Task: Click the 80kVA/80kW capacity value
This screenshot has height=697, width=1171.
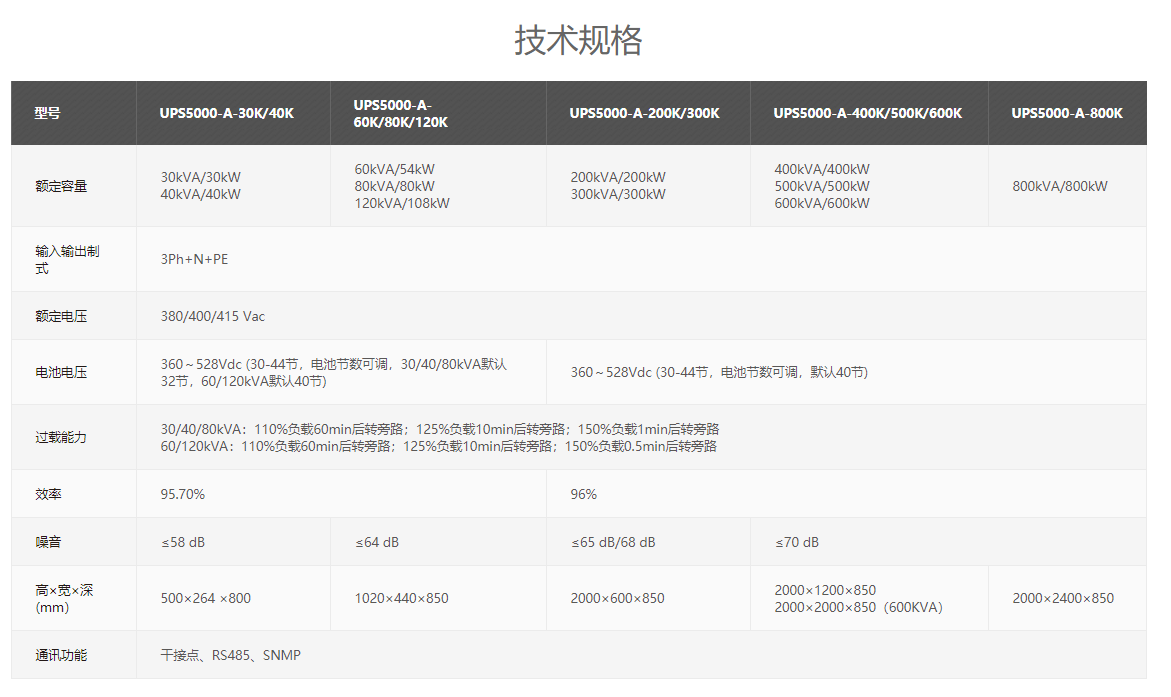Action: 394,186
